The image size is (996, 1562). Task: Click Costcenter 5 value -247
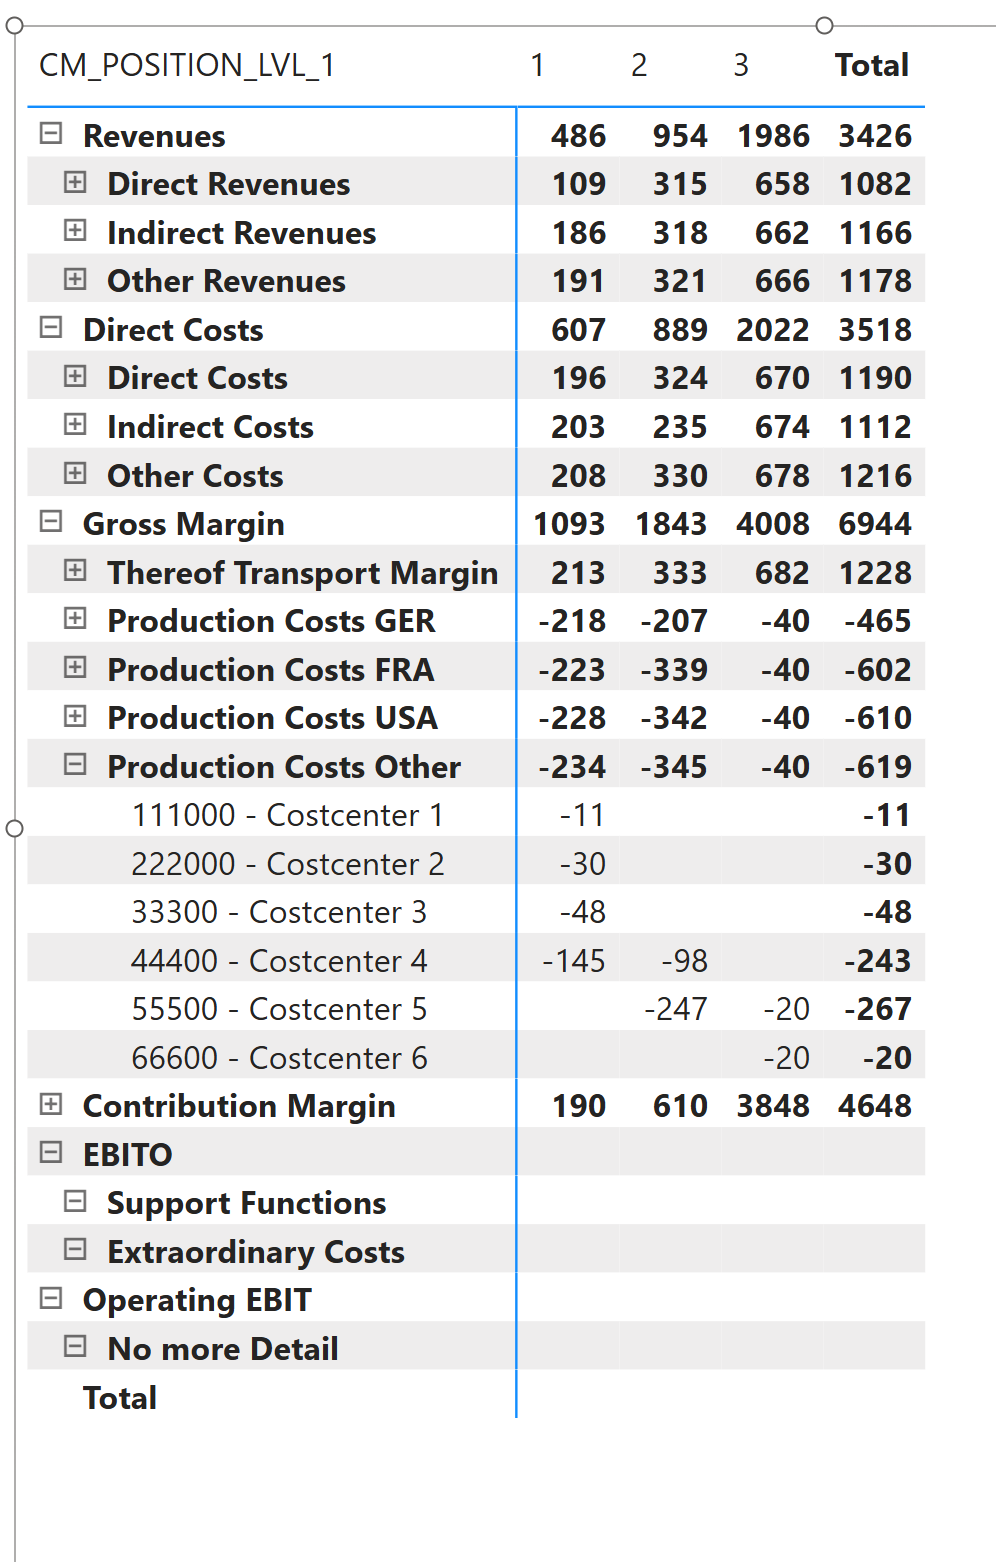click(x=676, y=1009)
